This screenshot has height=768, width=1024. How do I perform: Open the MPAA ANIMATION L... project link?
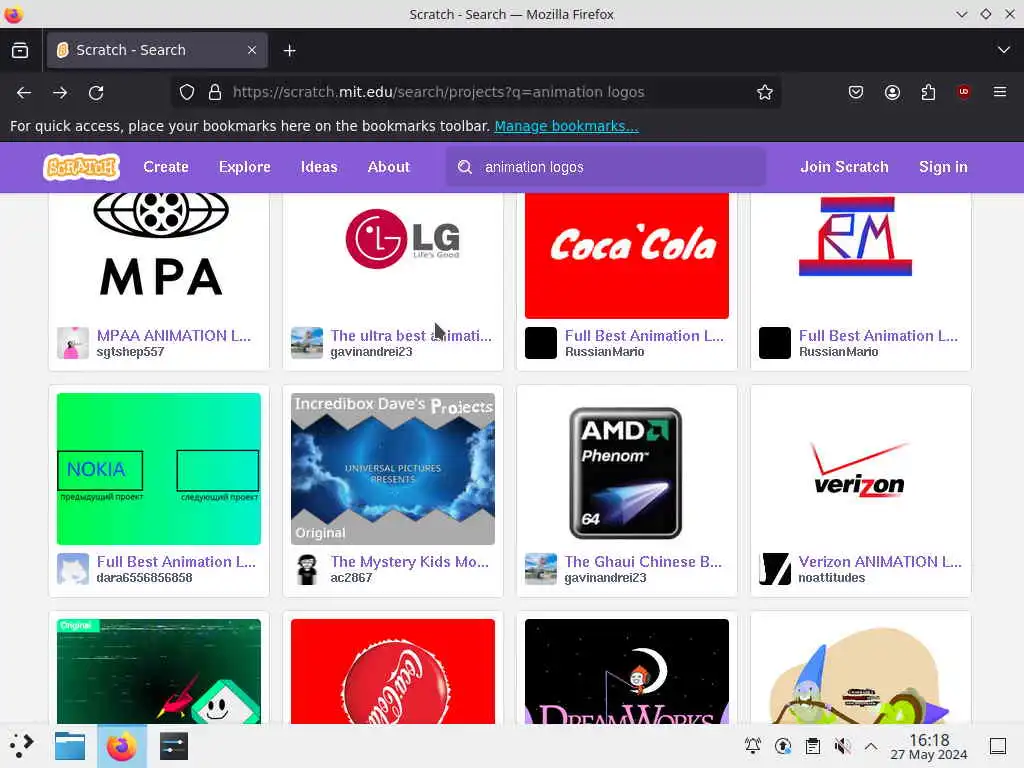click(174, 336)
